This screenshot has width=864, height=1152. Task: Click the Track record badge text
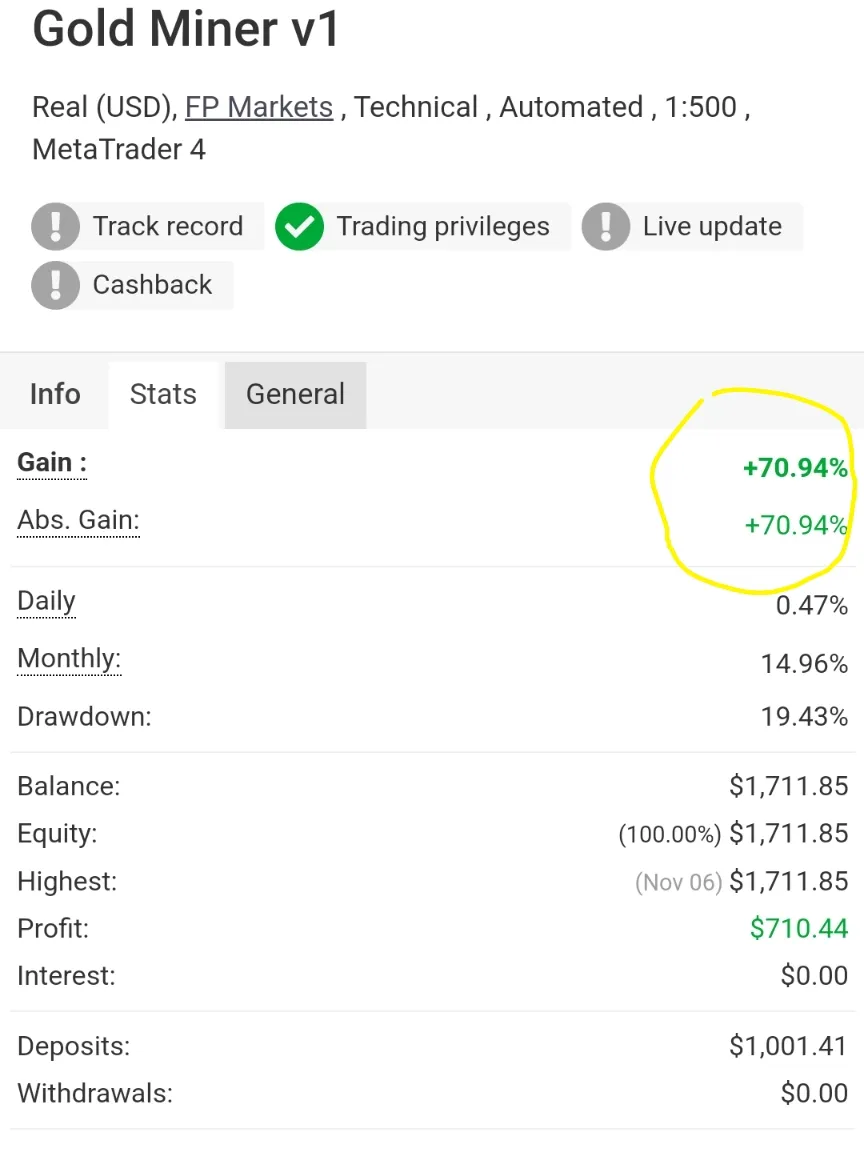pos(168,226)
